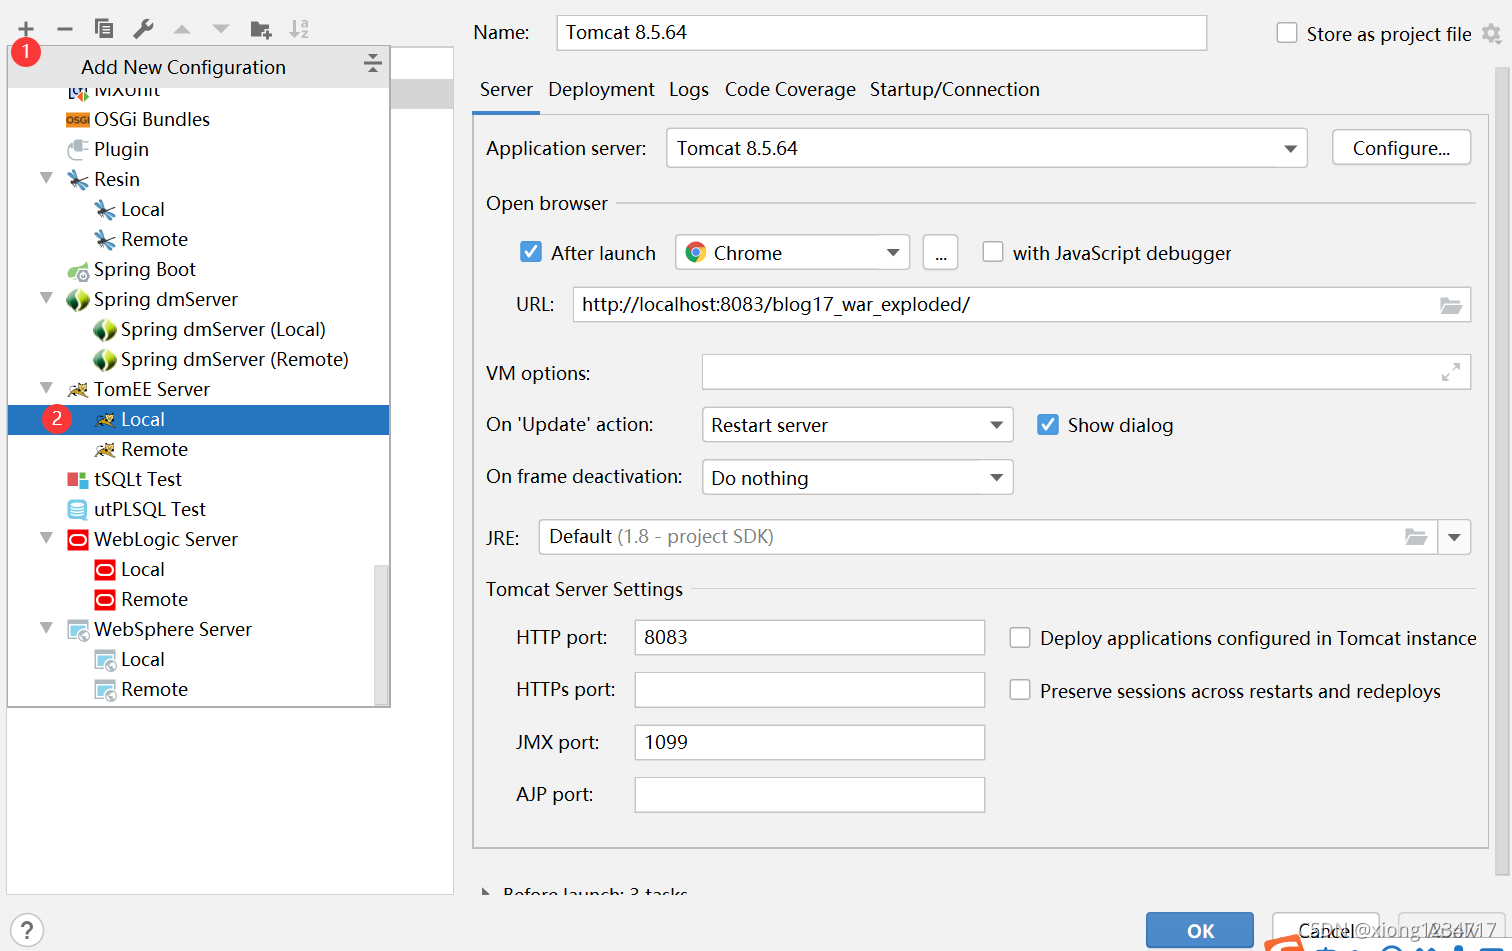Viewport: 1512px width, 951px height.
Task: Open the Chrome browser dropdown
Action: [x=793, y=252]
